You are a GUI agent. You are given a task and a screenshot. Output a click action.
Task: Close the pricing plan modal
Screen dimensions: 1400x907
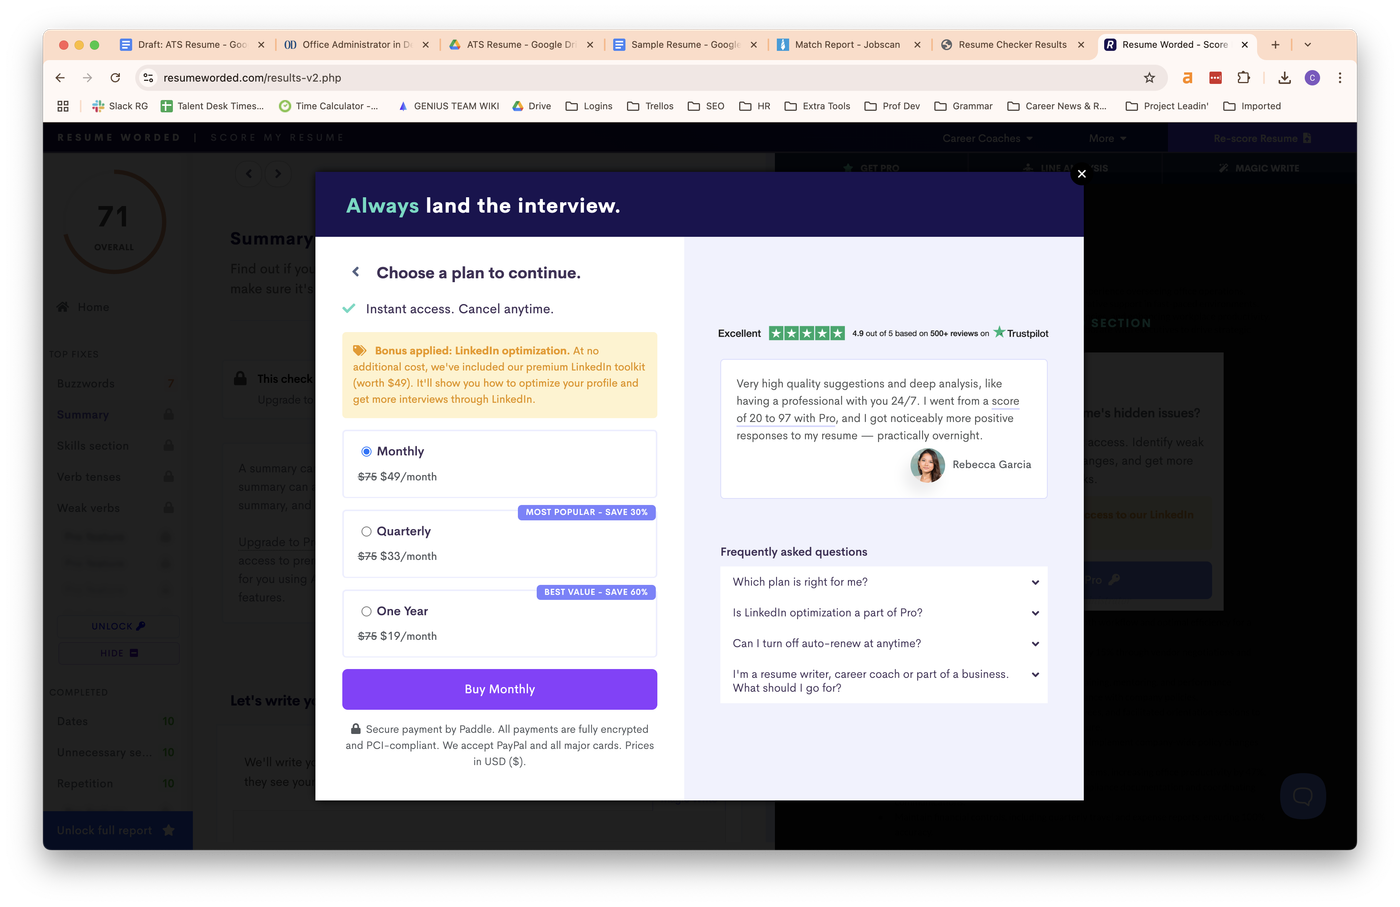tap(1081, 174)
